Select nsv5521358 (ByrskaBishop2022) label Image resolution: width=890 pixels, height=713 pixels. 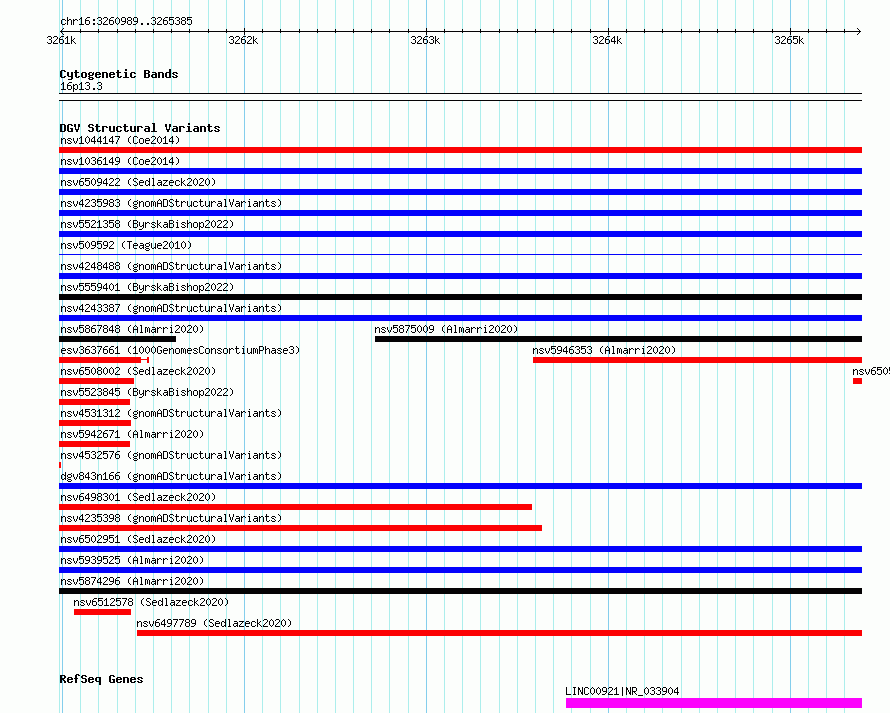pyautogui.click(x=147, y=224)
